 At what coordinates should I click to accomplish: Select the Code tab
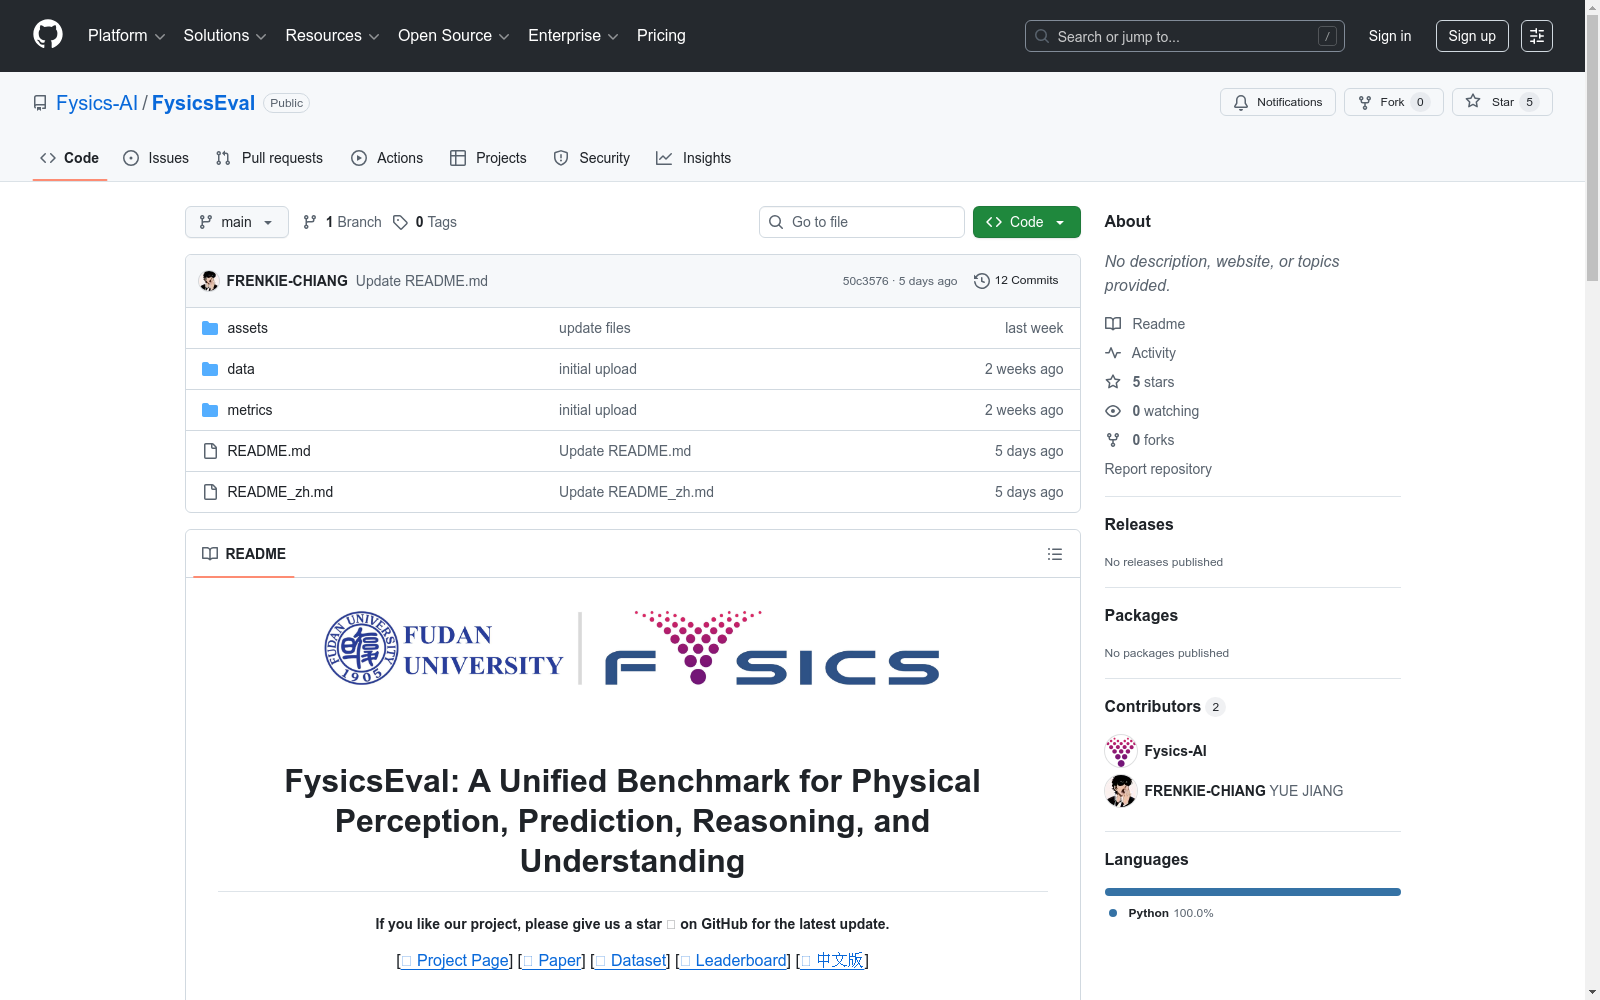coord(70,158)
